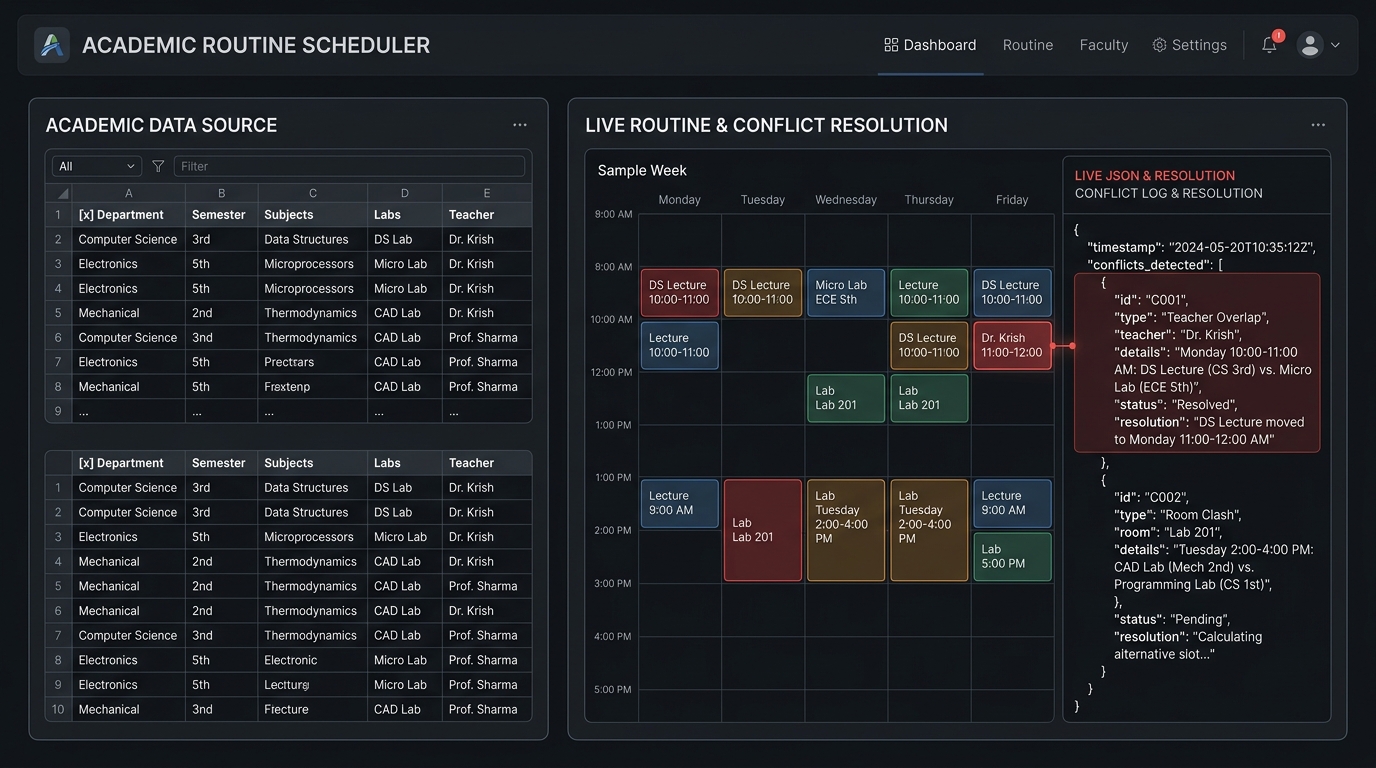Switch to the Dashboard tab
This screenshot has width=1376, height=768.
[930, 45]
